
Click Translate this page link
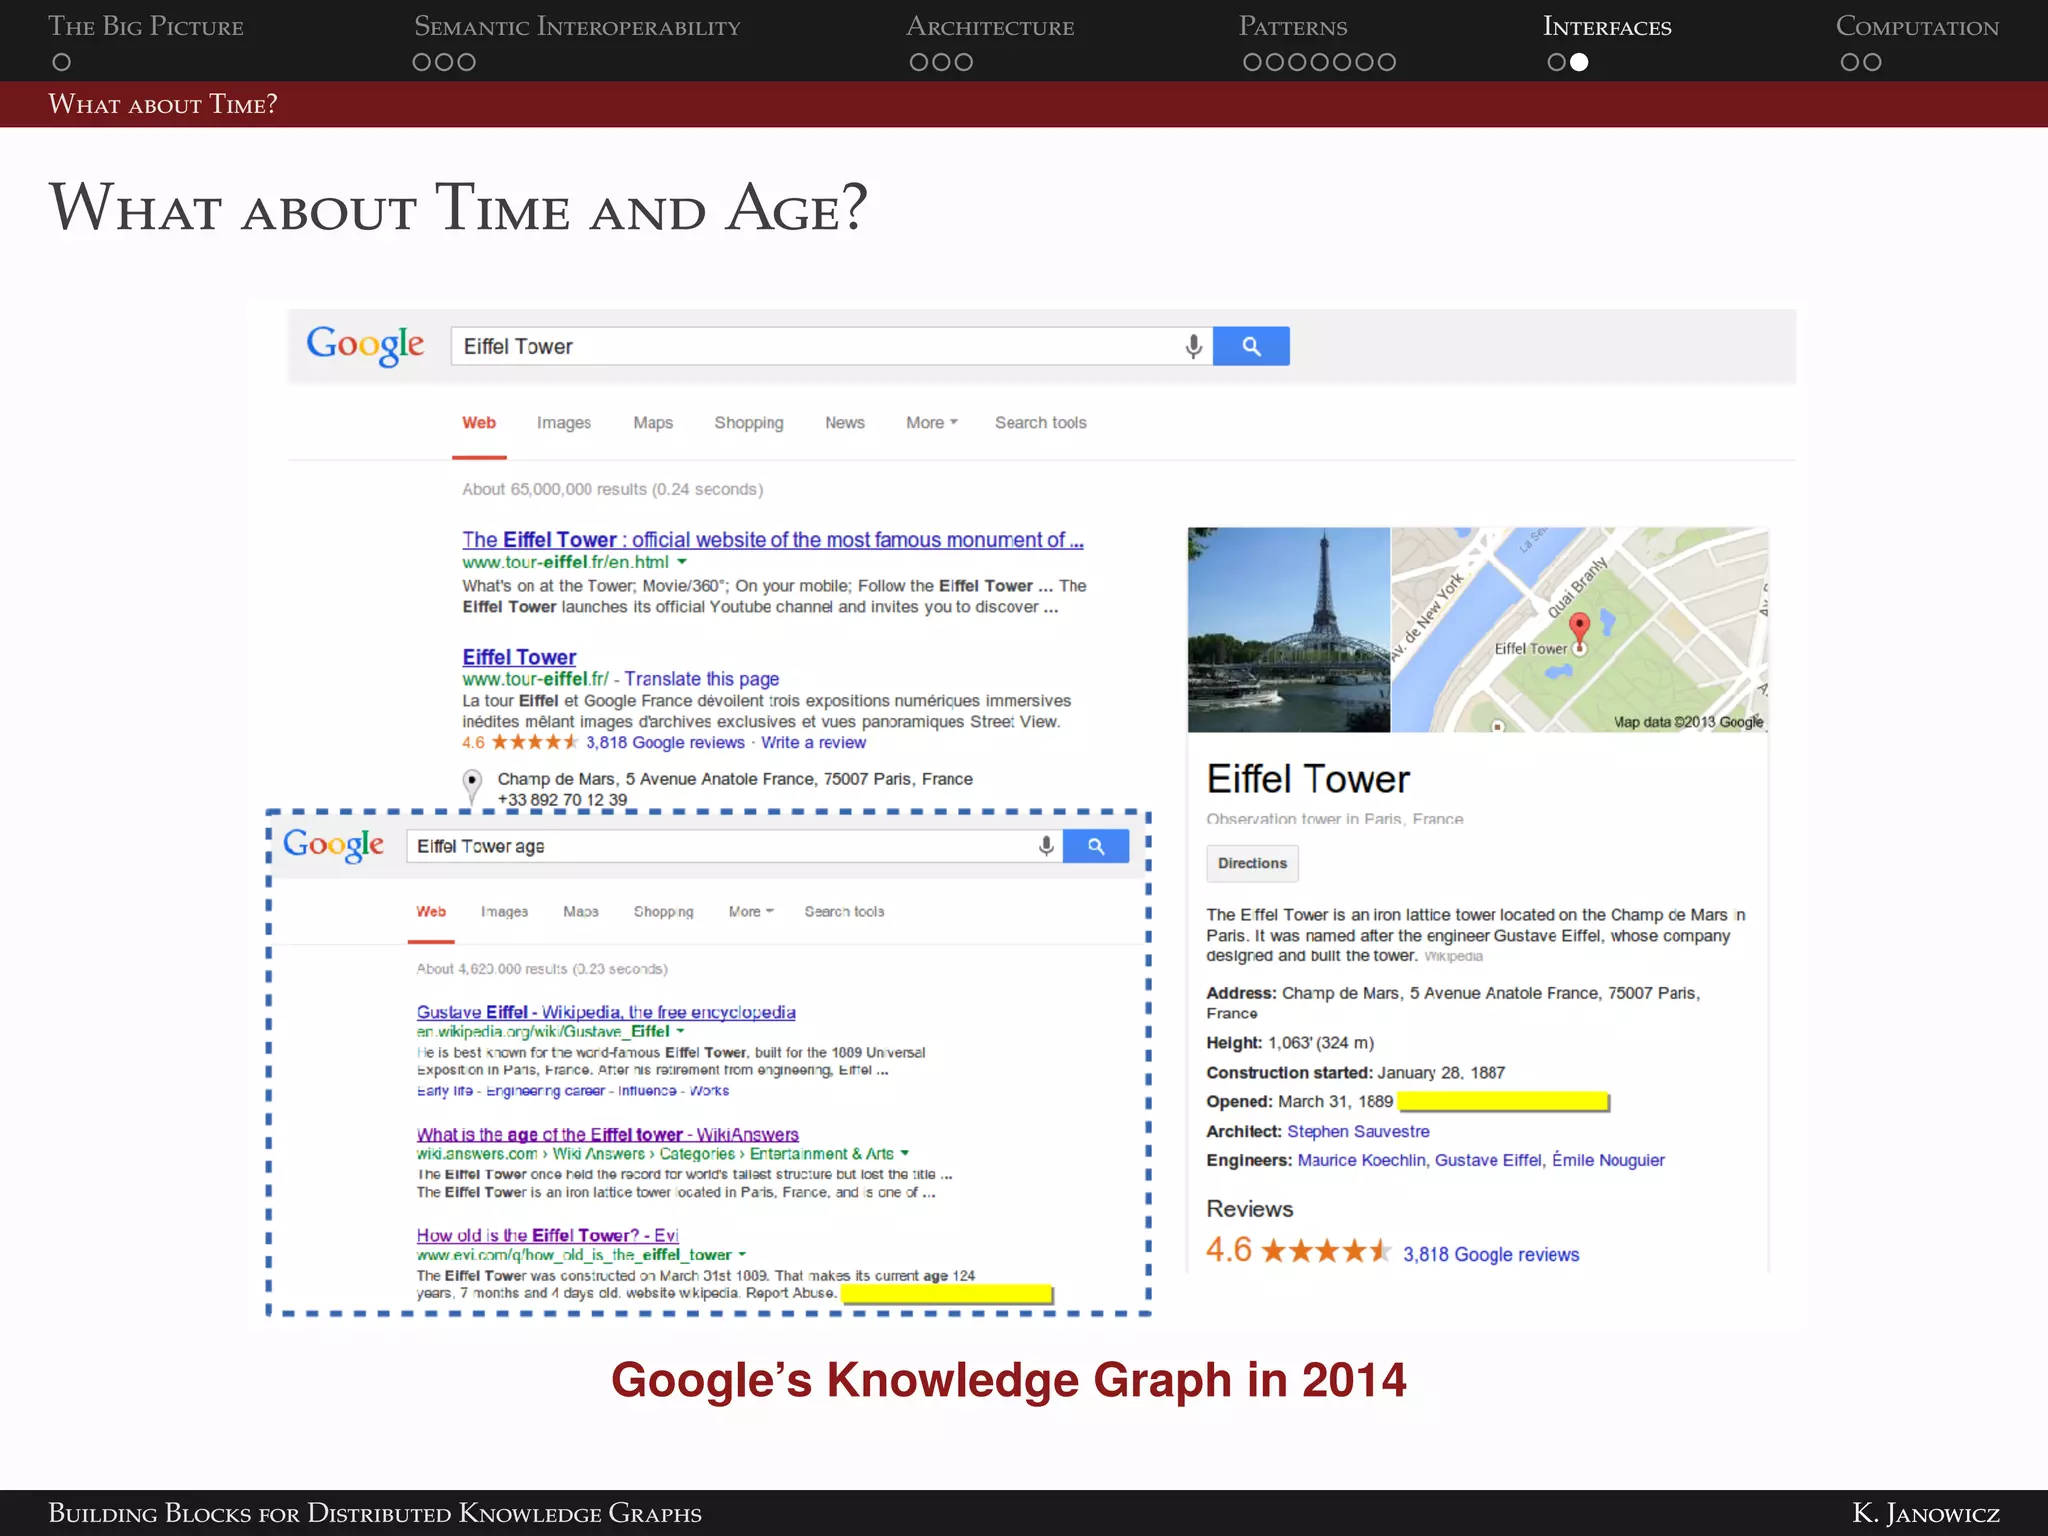click(702, 679)
